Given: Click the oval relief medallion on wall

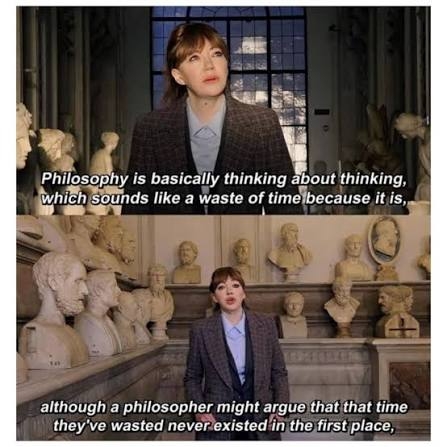Looking at the screenshot, I should coord(384,239).
